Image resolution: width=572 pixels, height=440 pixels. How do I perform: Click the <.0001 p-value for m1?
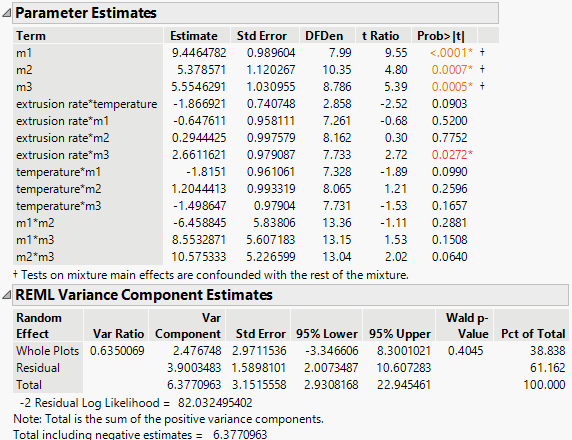[451, 53]
